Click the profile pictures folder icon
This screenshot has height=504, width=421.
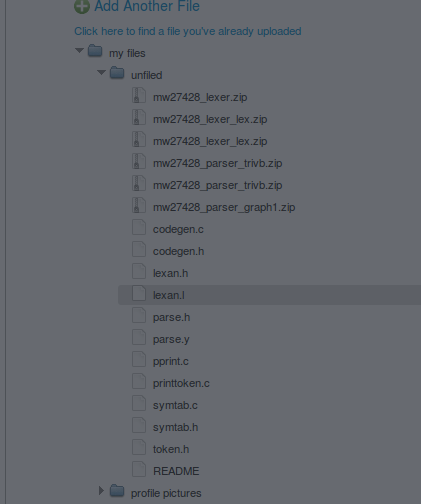pos(117,491)
